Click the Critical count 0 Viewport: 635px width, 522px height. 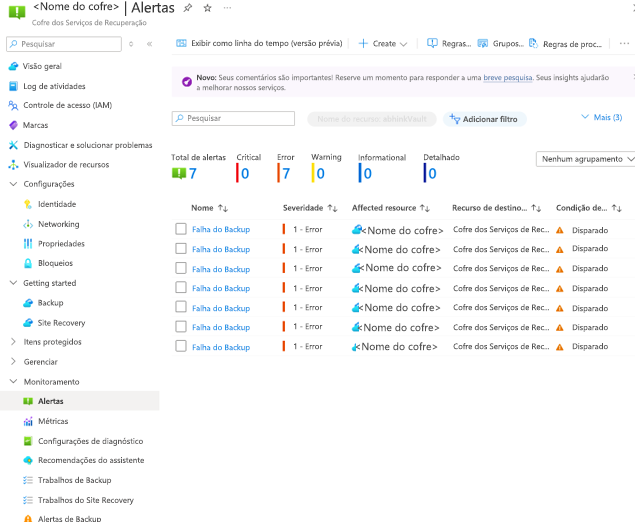coord(245,173)
